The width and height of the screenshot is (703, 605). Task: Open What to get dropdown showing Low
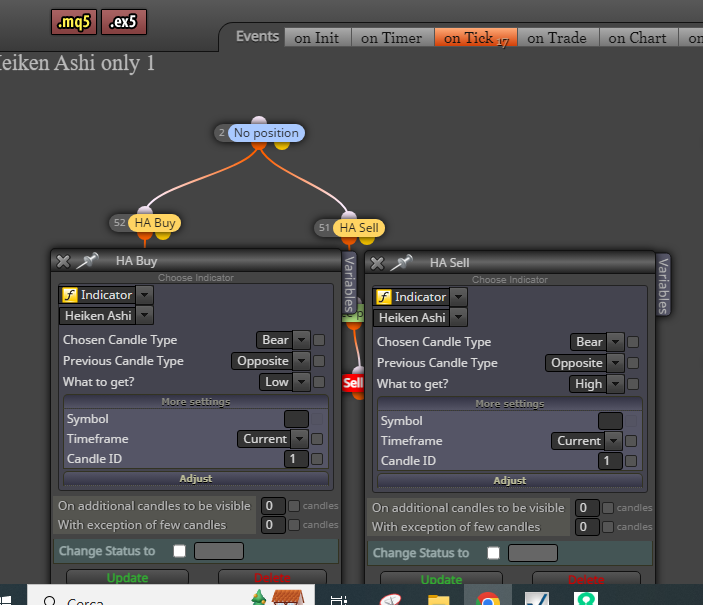(x=301, y=382)
